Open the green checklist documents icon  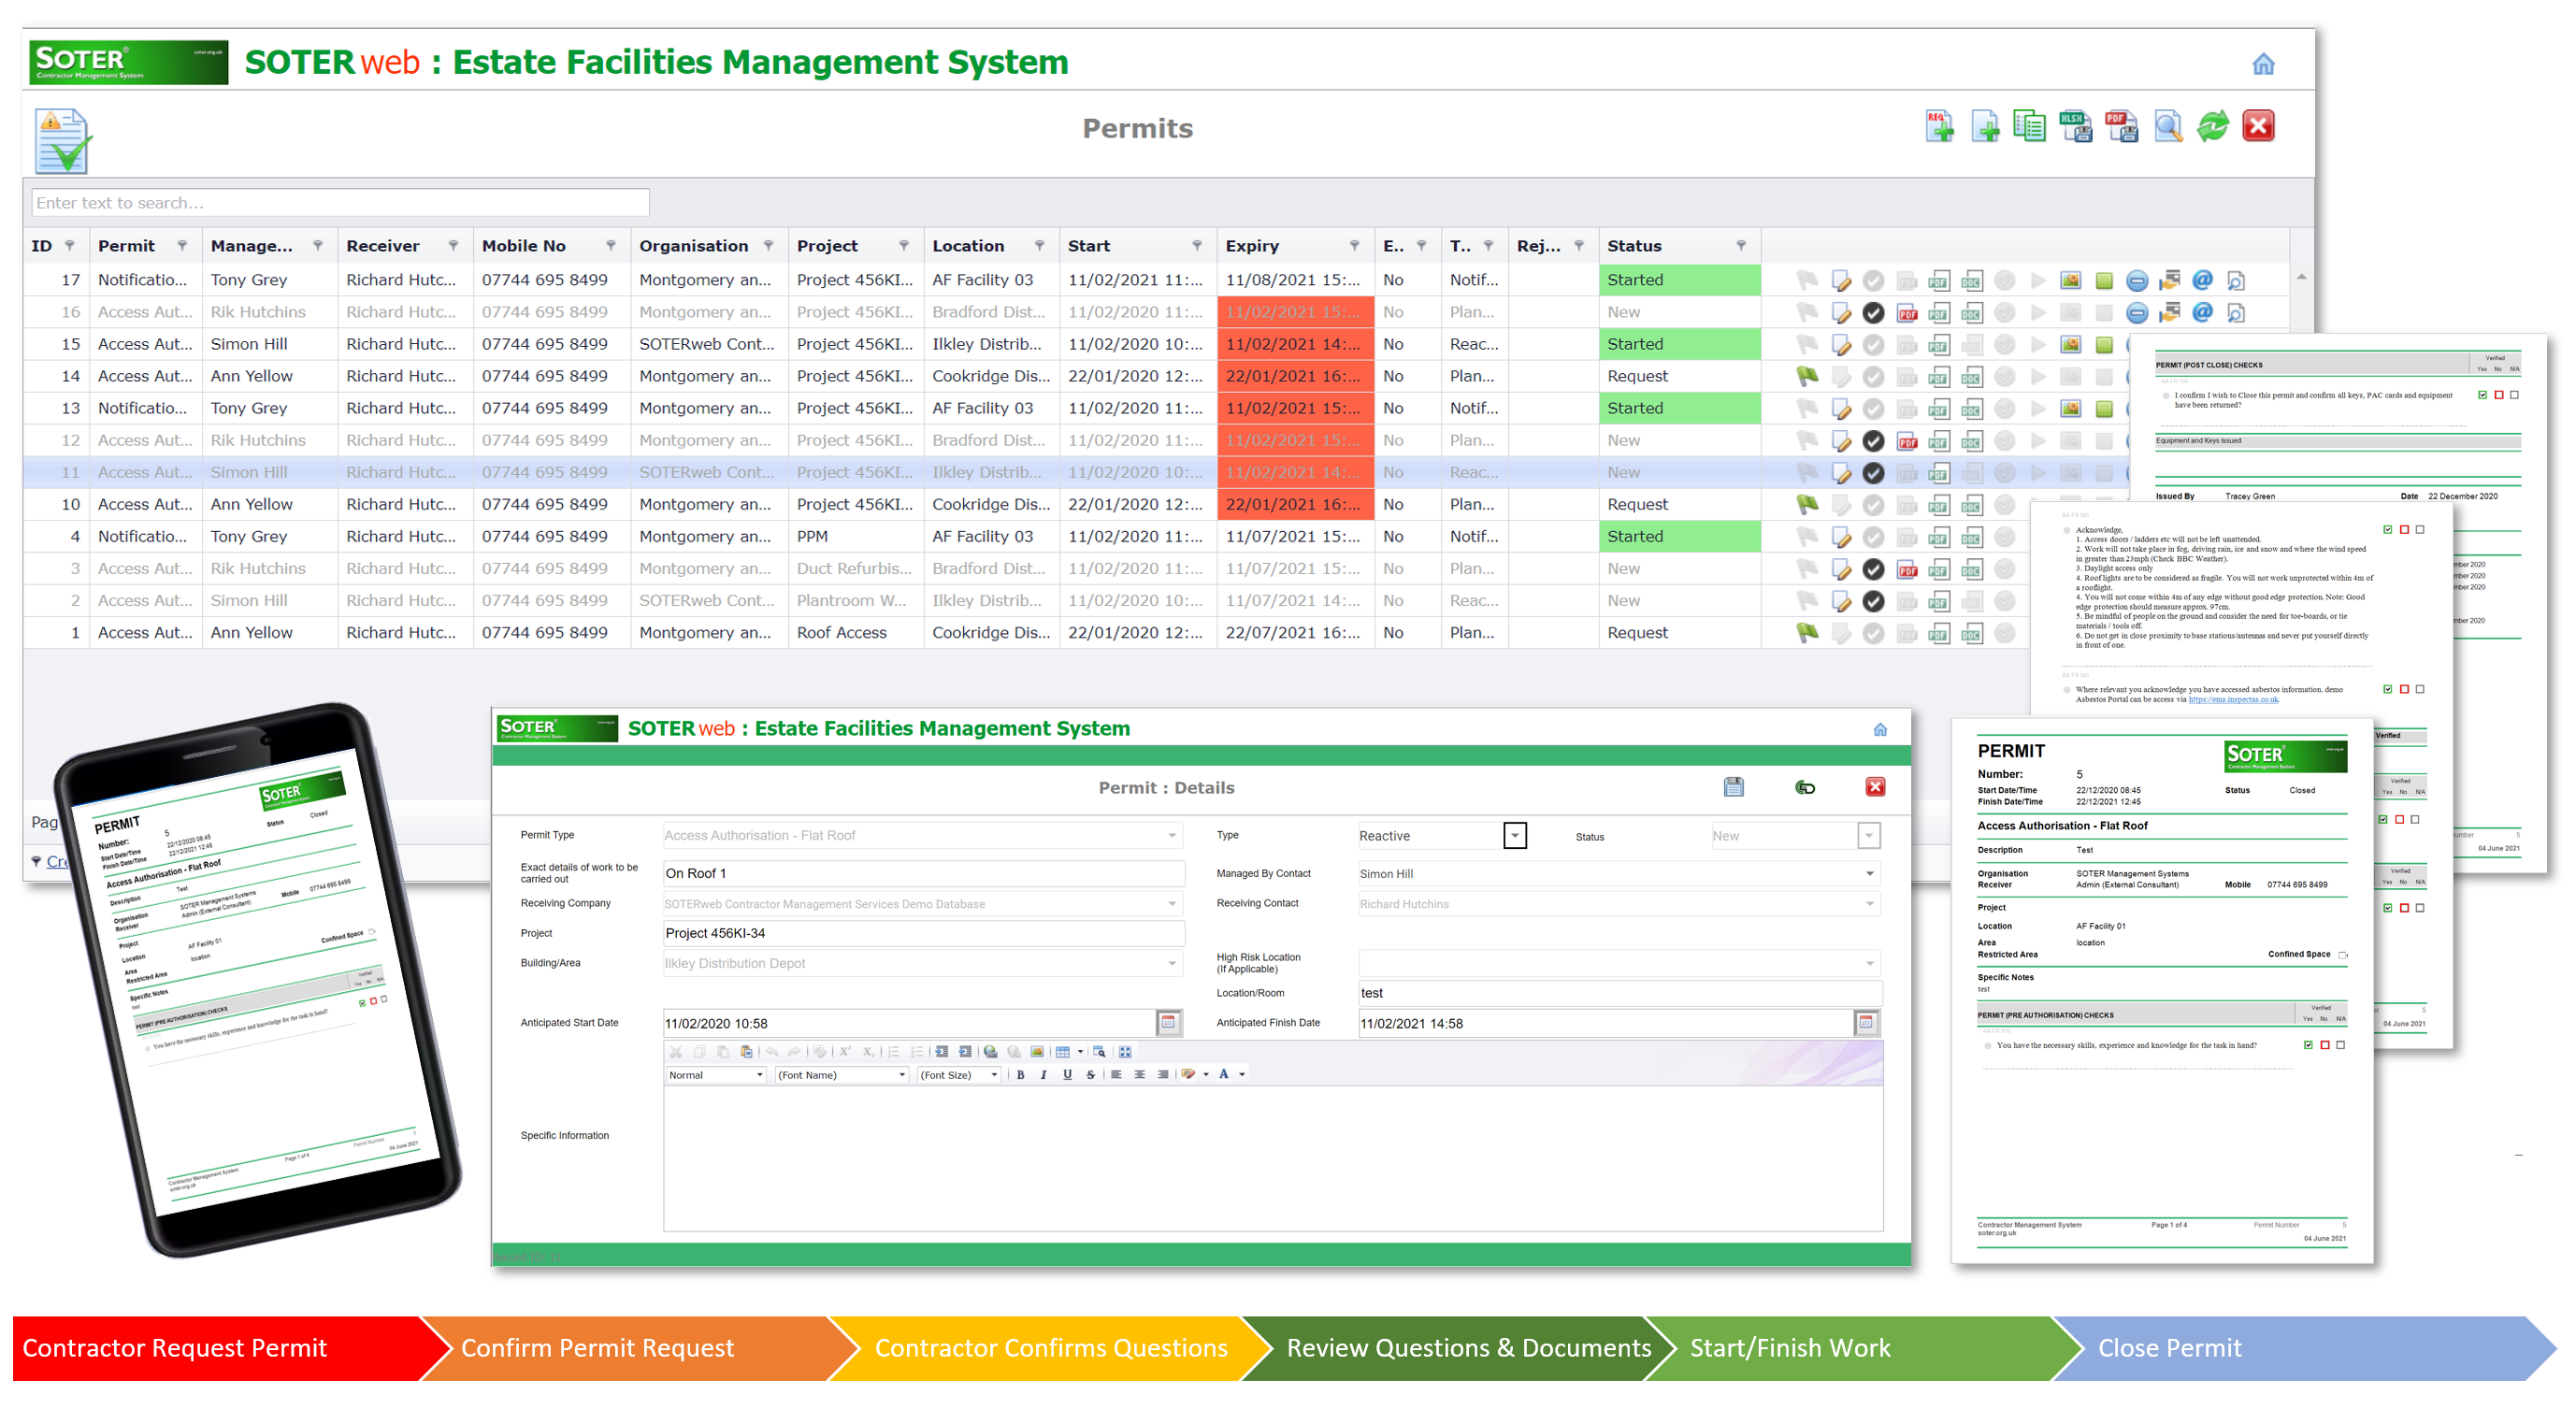pos(2029,126)
